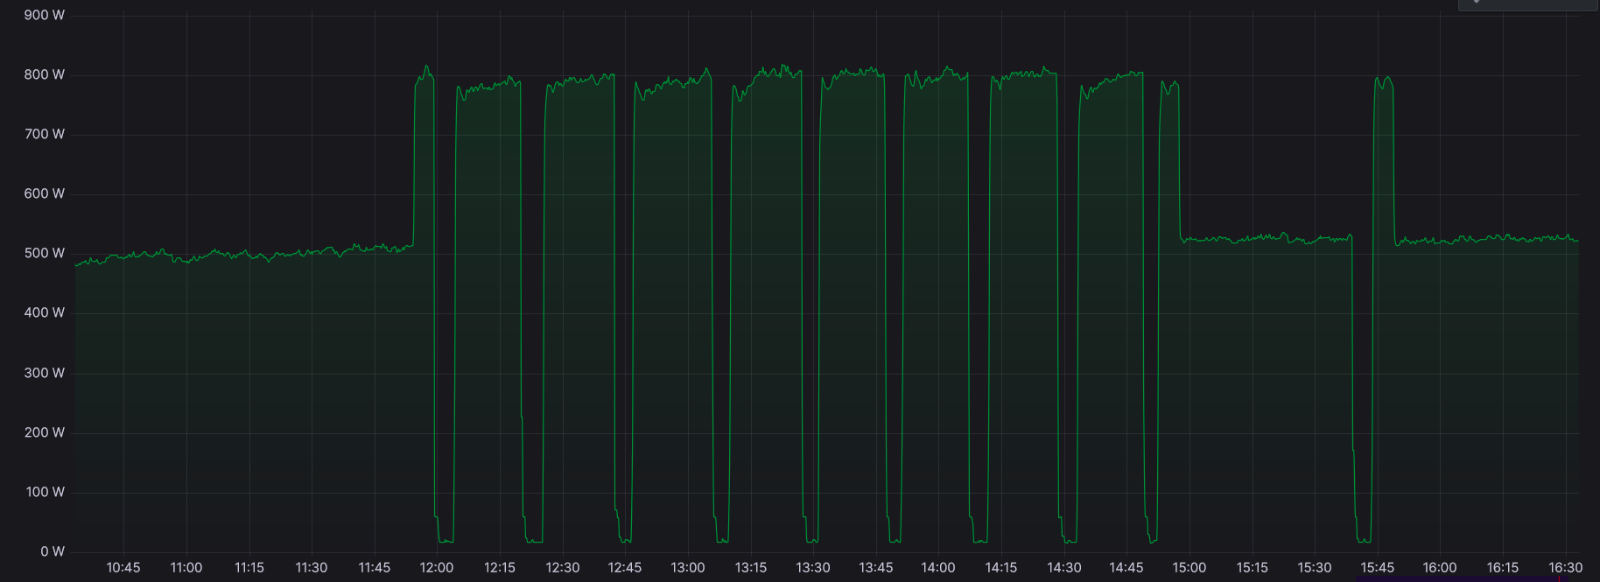Click the 14:45 time label
Viewport: 1600px width, 582px height.
pyautogui.click(x=1126, y=568)
